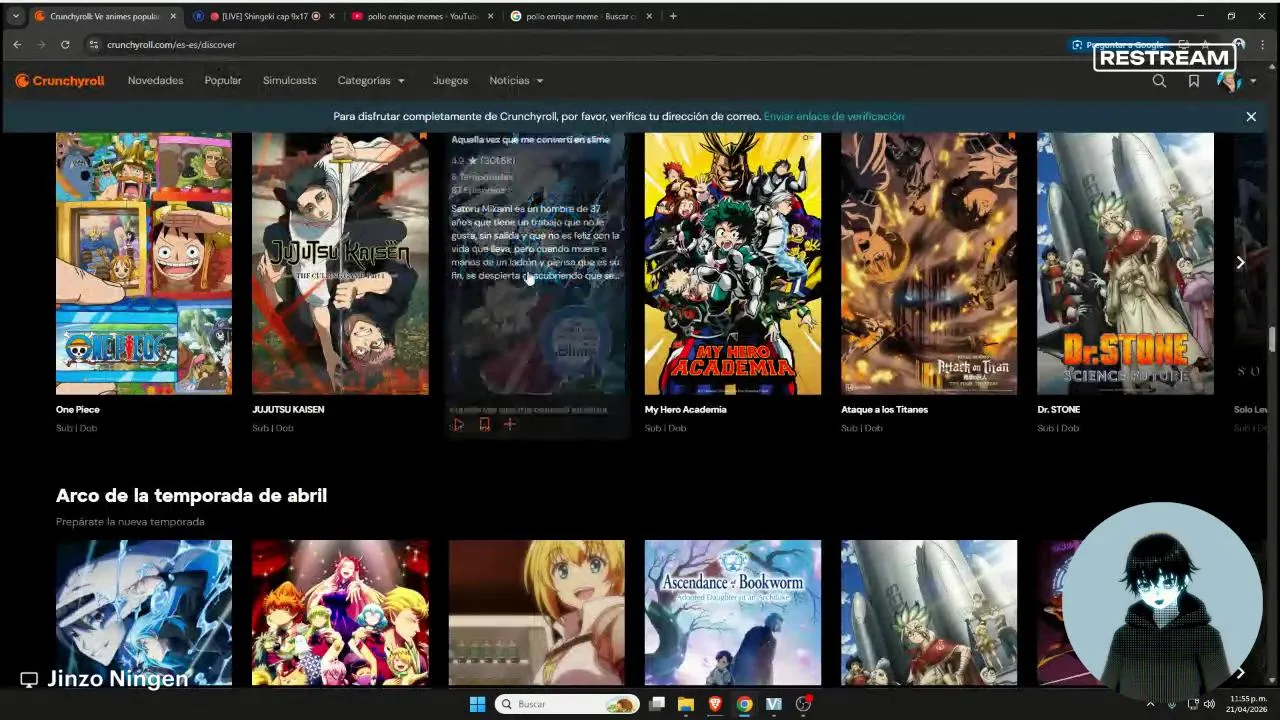Click the One Piece title text
This screenshot has height=720, width=1280.
coord(78,410)
